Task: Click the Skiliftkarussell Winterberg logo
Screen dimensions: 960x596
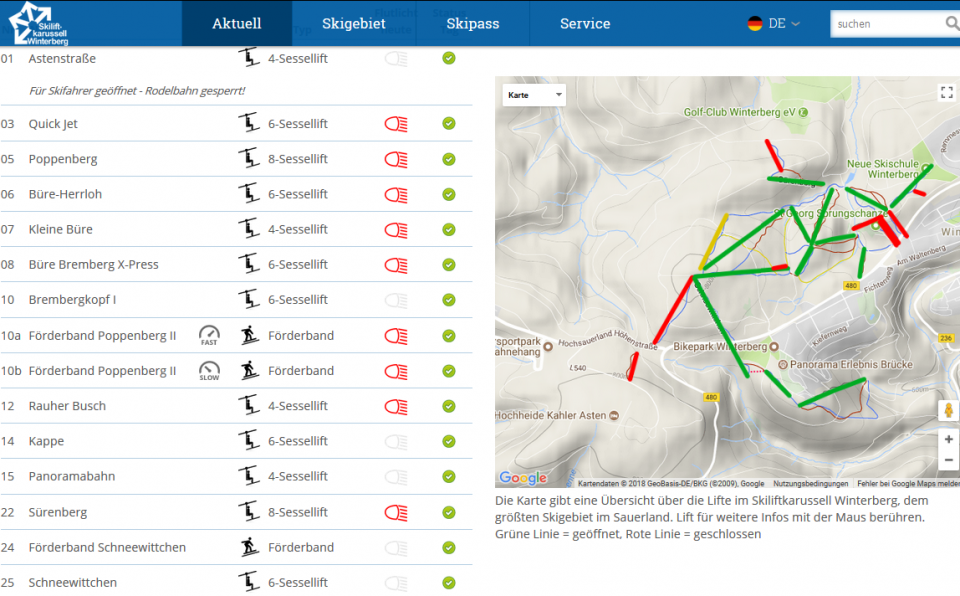Action: [x=39, y=23]
